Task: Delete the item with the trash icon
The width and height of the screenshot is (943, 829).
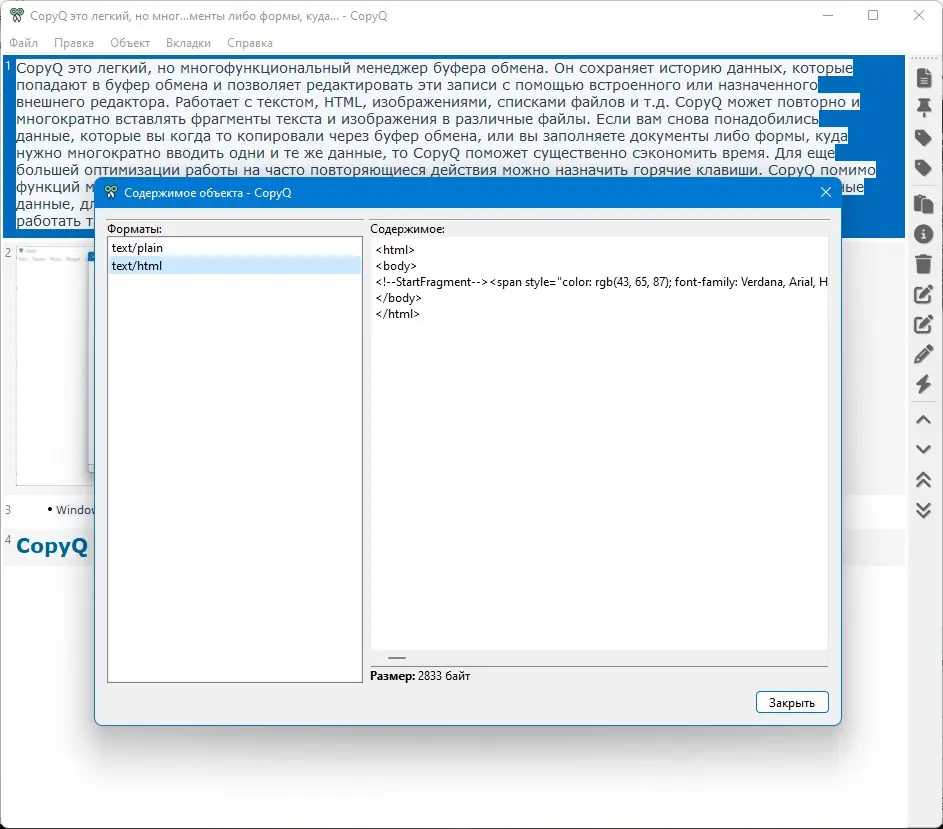Action: click(x=924, y=263)
